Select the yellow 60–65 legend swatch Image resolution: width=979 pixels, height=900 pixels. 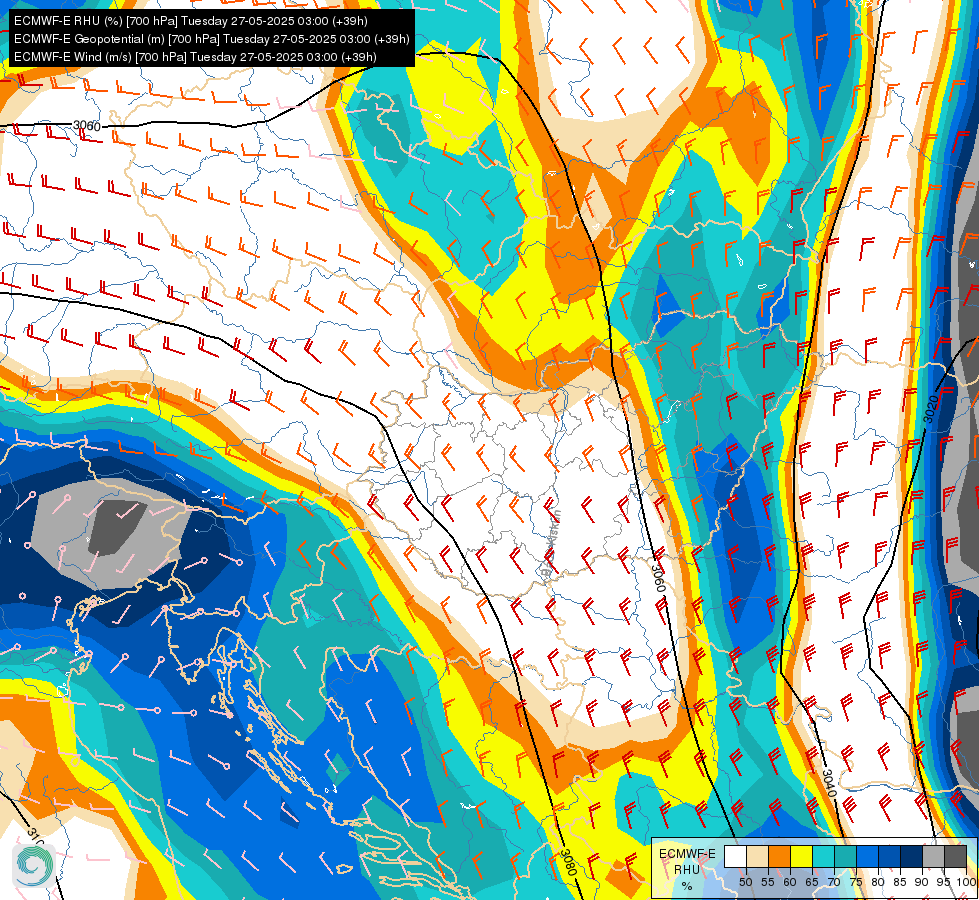(802, 856)
